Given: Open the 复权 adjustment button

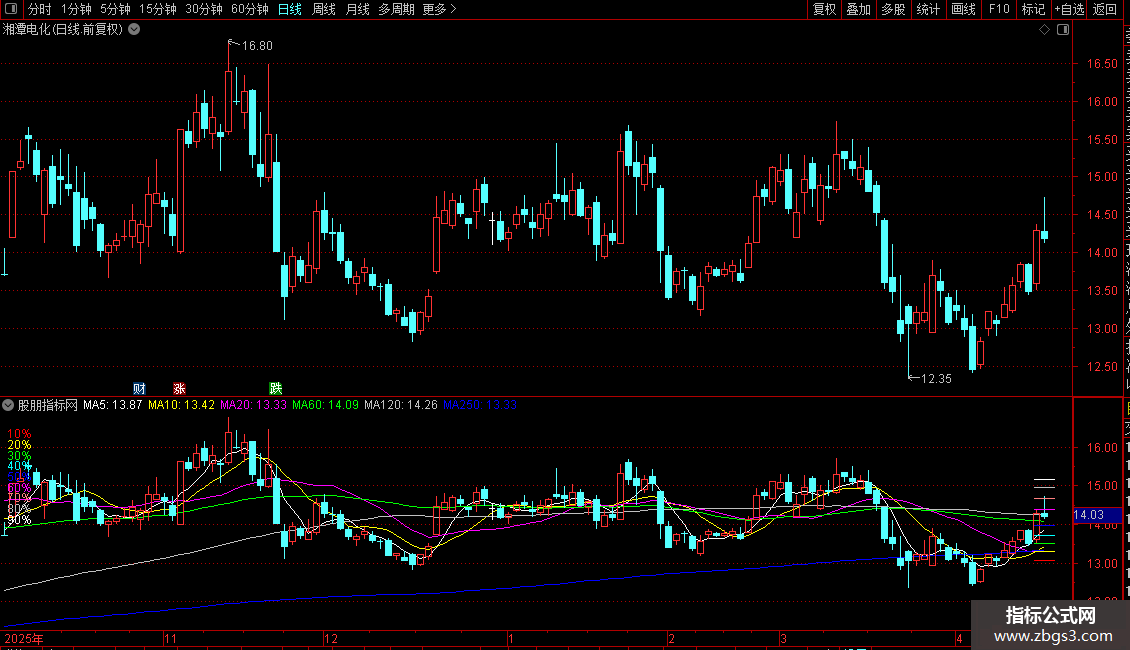Looking at the screenshot, I should click(824, 9).
